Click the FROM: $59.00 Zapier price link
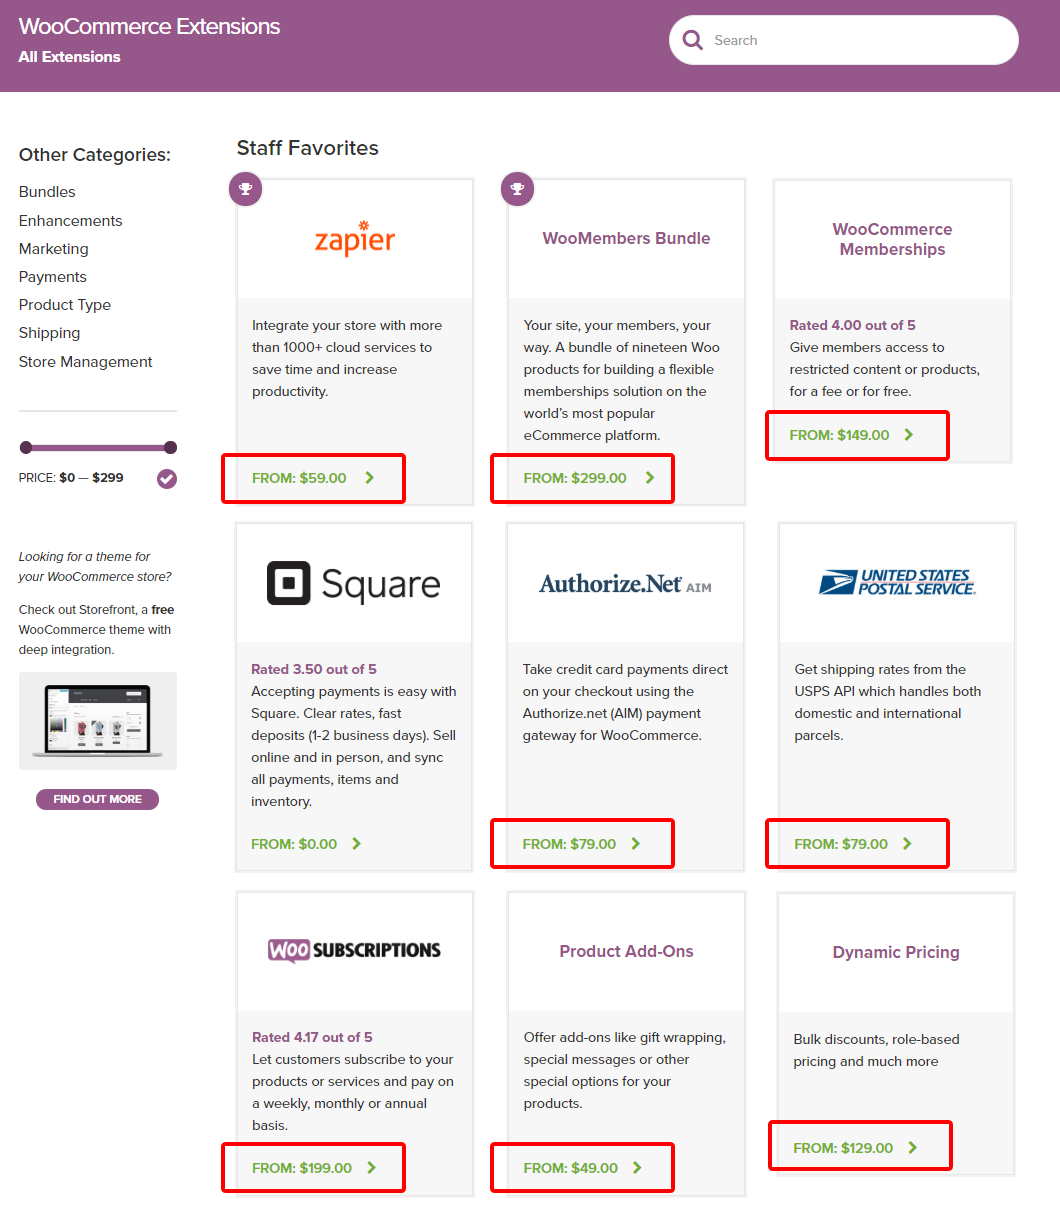1060x1215 pixels. click(299, 478)
